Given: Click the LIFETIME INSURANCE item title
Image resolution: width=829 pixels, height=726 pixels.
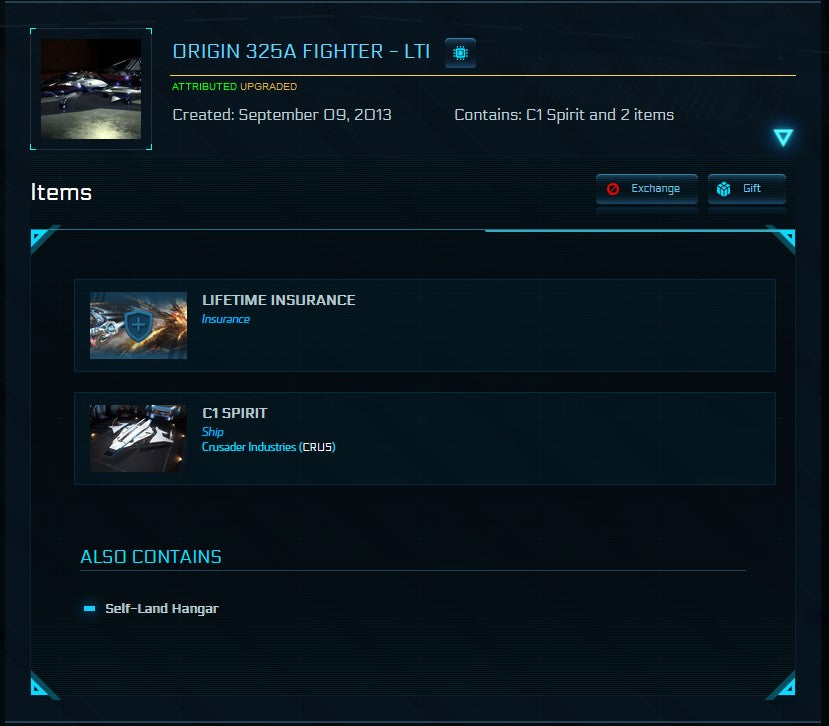Looking at the screenshot, I should tap(278, 300).
